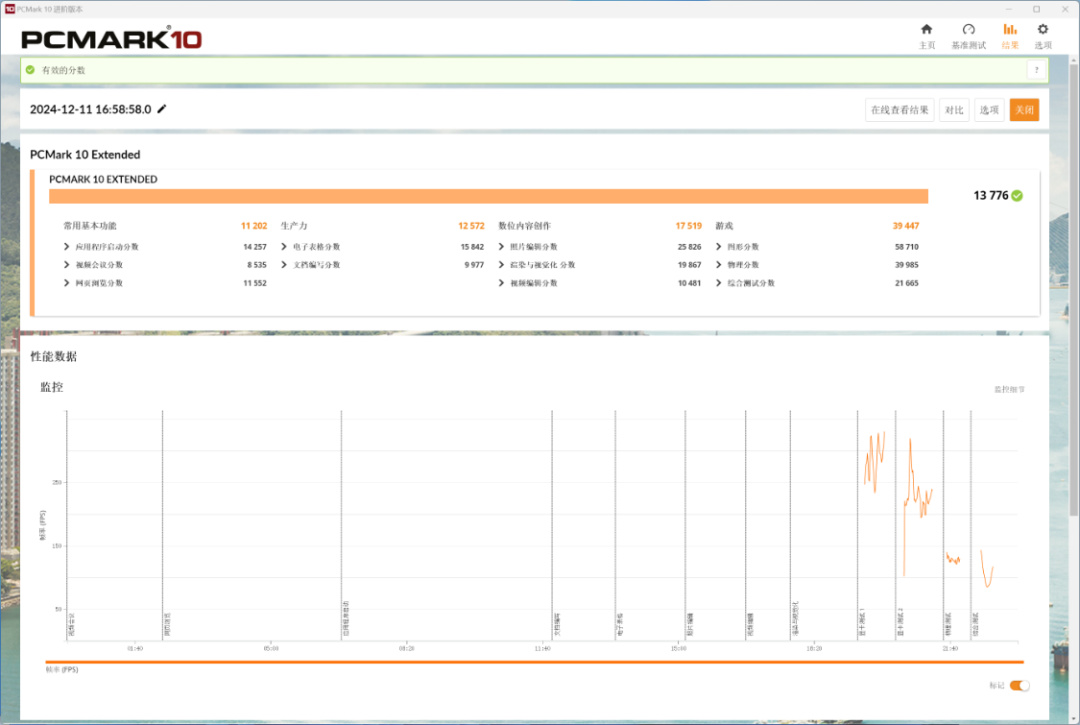This screenshot has width=1080, height=725.
Task: Click the pencil icon to rename result
Action: [162, 109]
